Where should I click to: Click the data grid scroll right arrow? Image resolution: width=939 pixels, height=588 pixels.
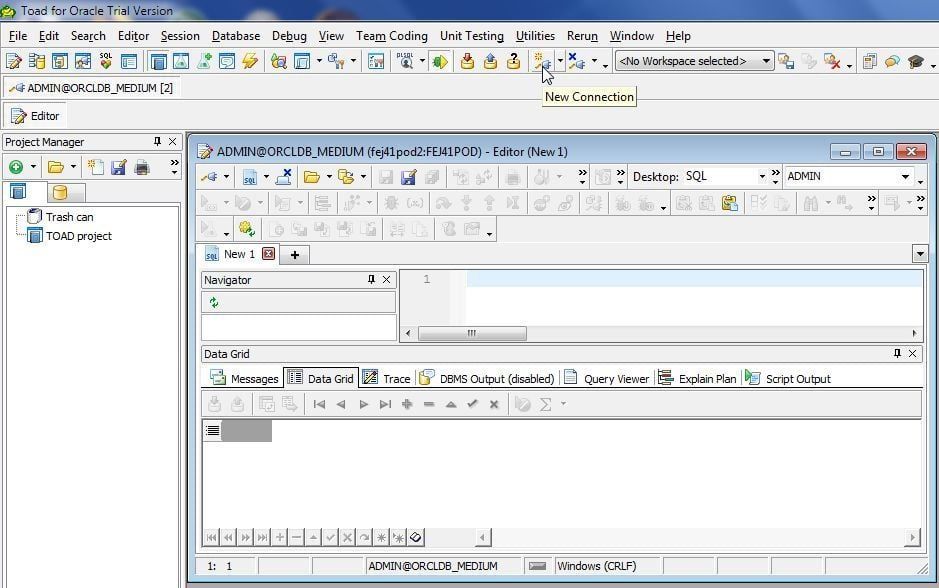tap(912, 537)
